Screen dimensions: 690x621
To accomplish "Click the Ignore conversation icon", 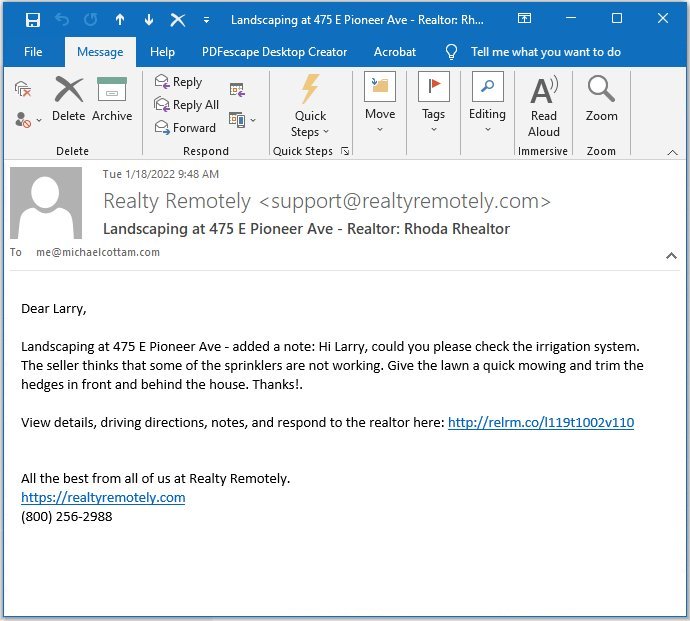I will (23, 89).
